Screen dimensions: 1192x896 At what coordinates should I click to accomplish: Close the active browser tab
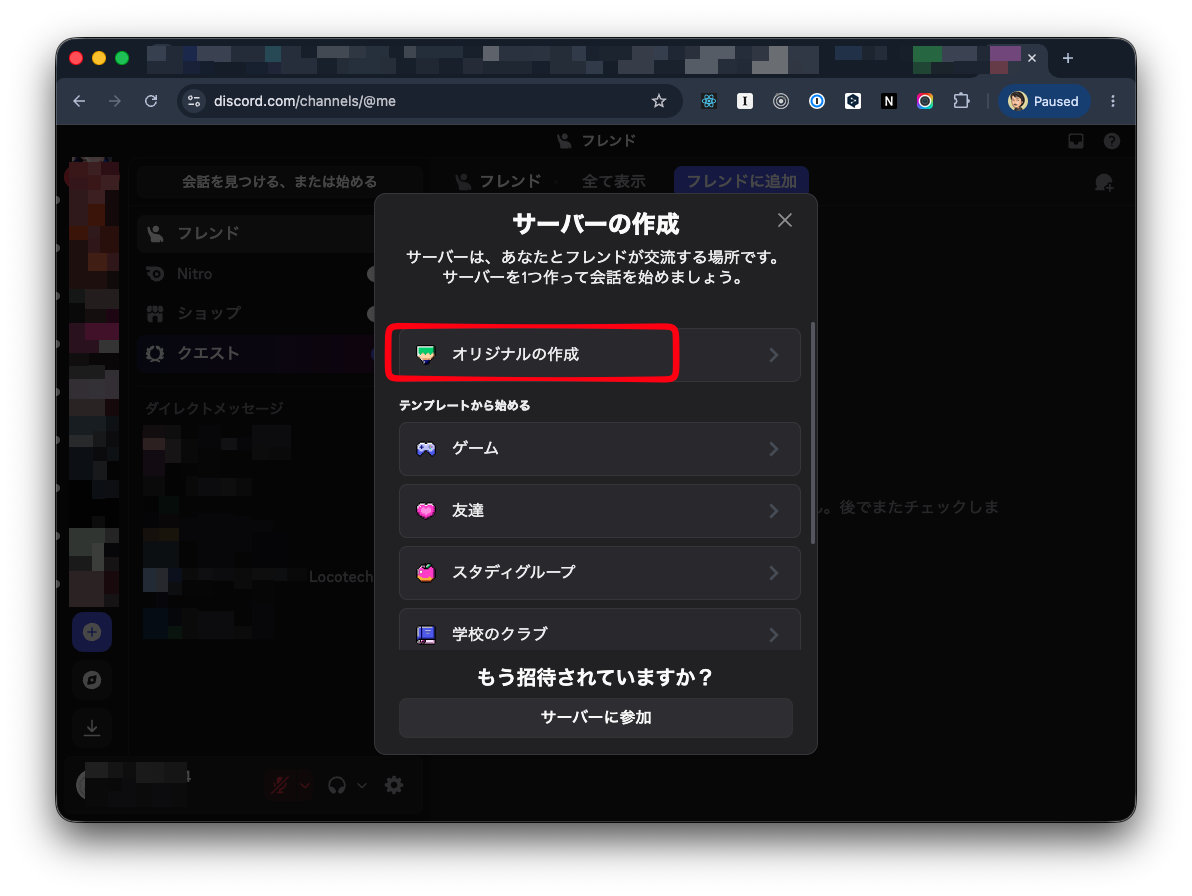1032,59
